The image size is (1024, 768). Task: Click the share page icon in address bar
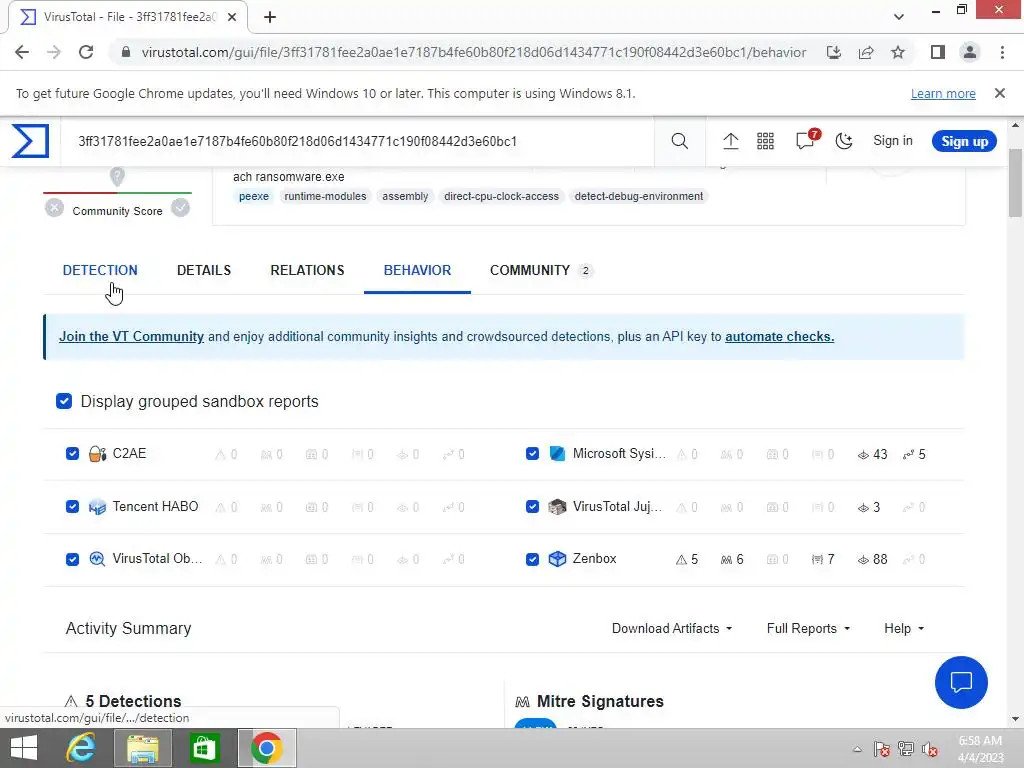pyautogui.click(x=866, y=52)
